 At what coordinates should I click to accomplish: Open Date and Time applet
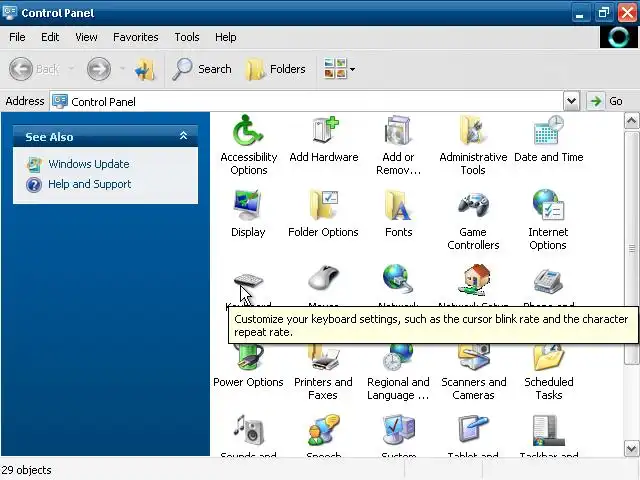(549, 130)
